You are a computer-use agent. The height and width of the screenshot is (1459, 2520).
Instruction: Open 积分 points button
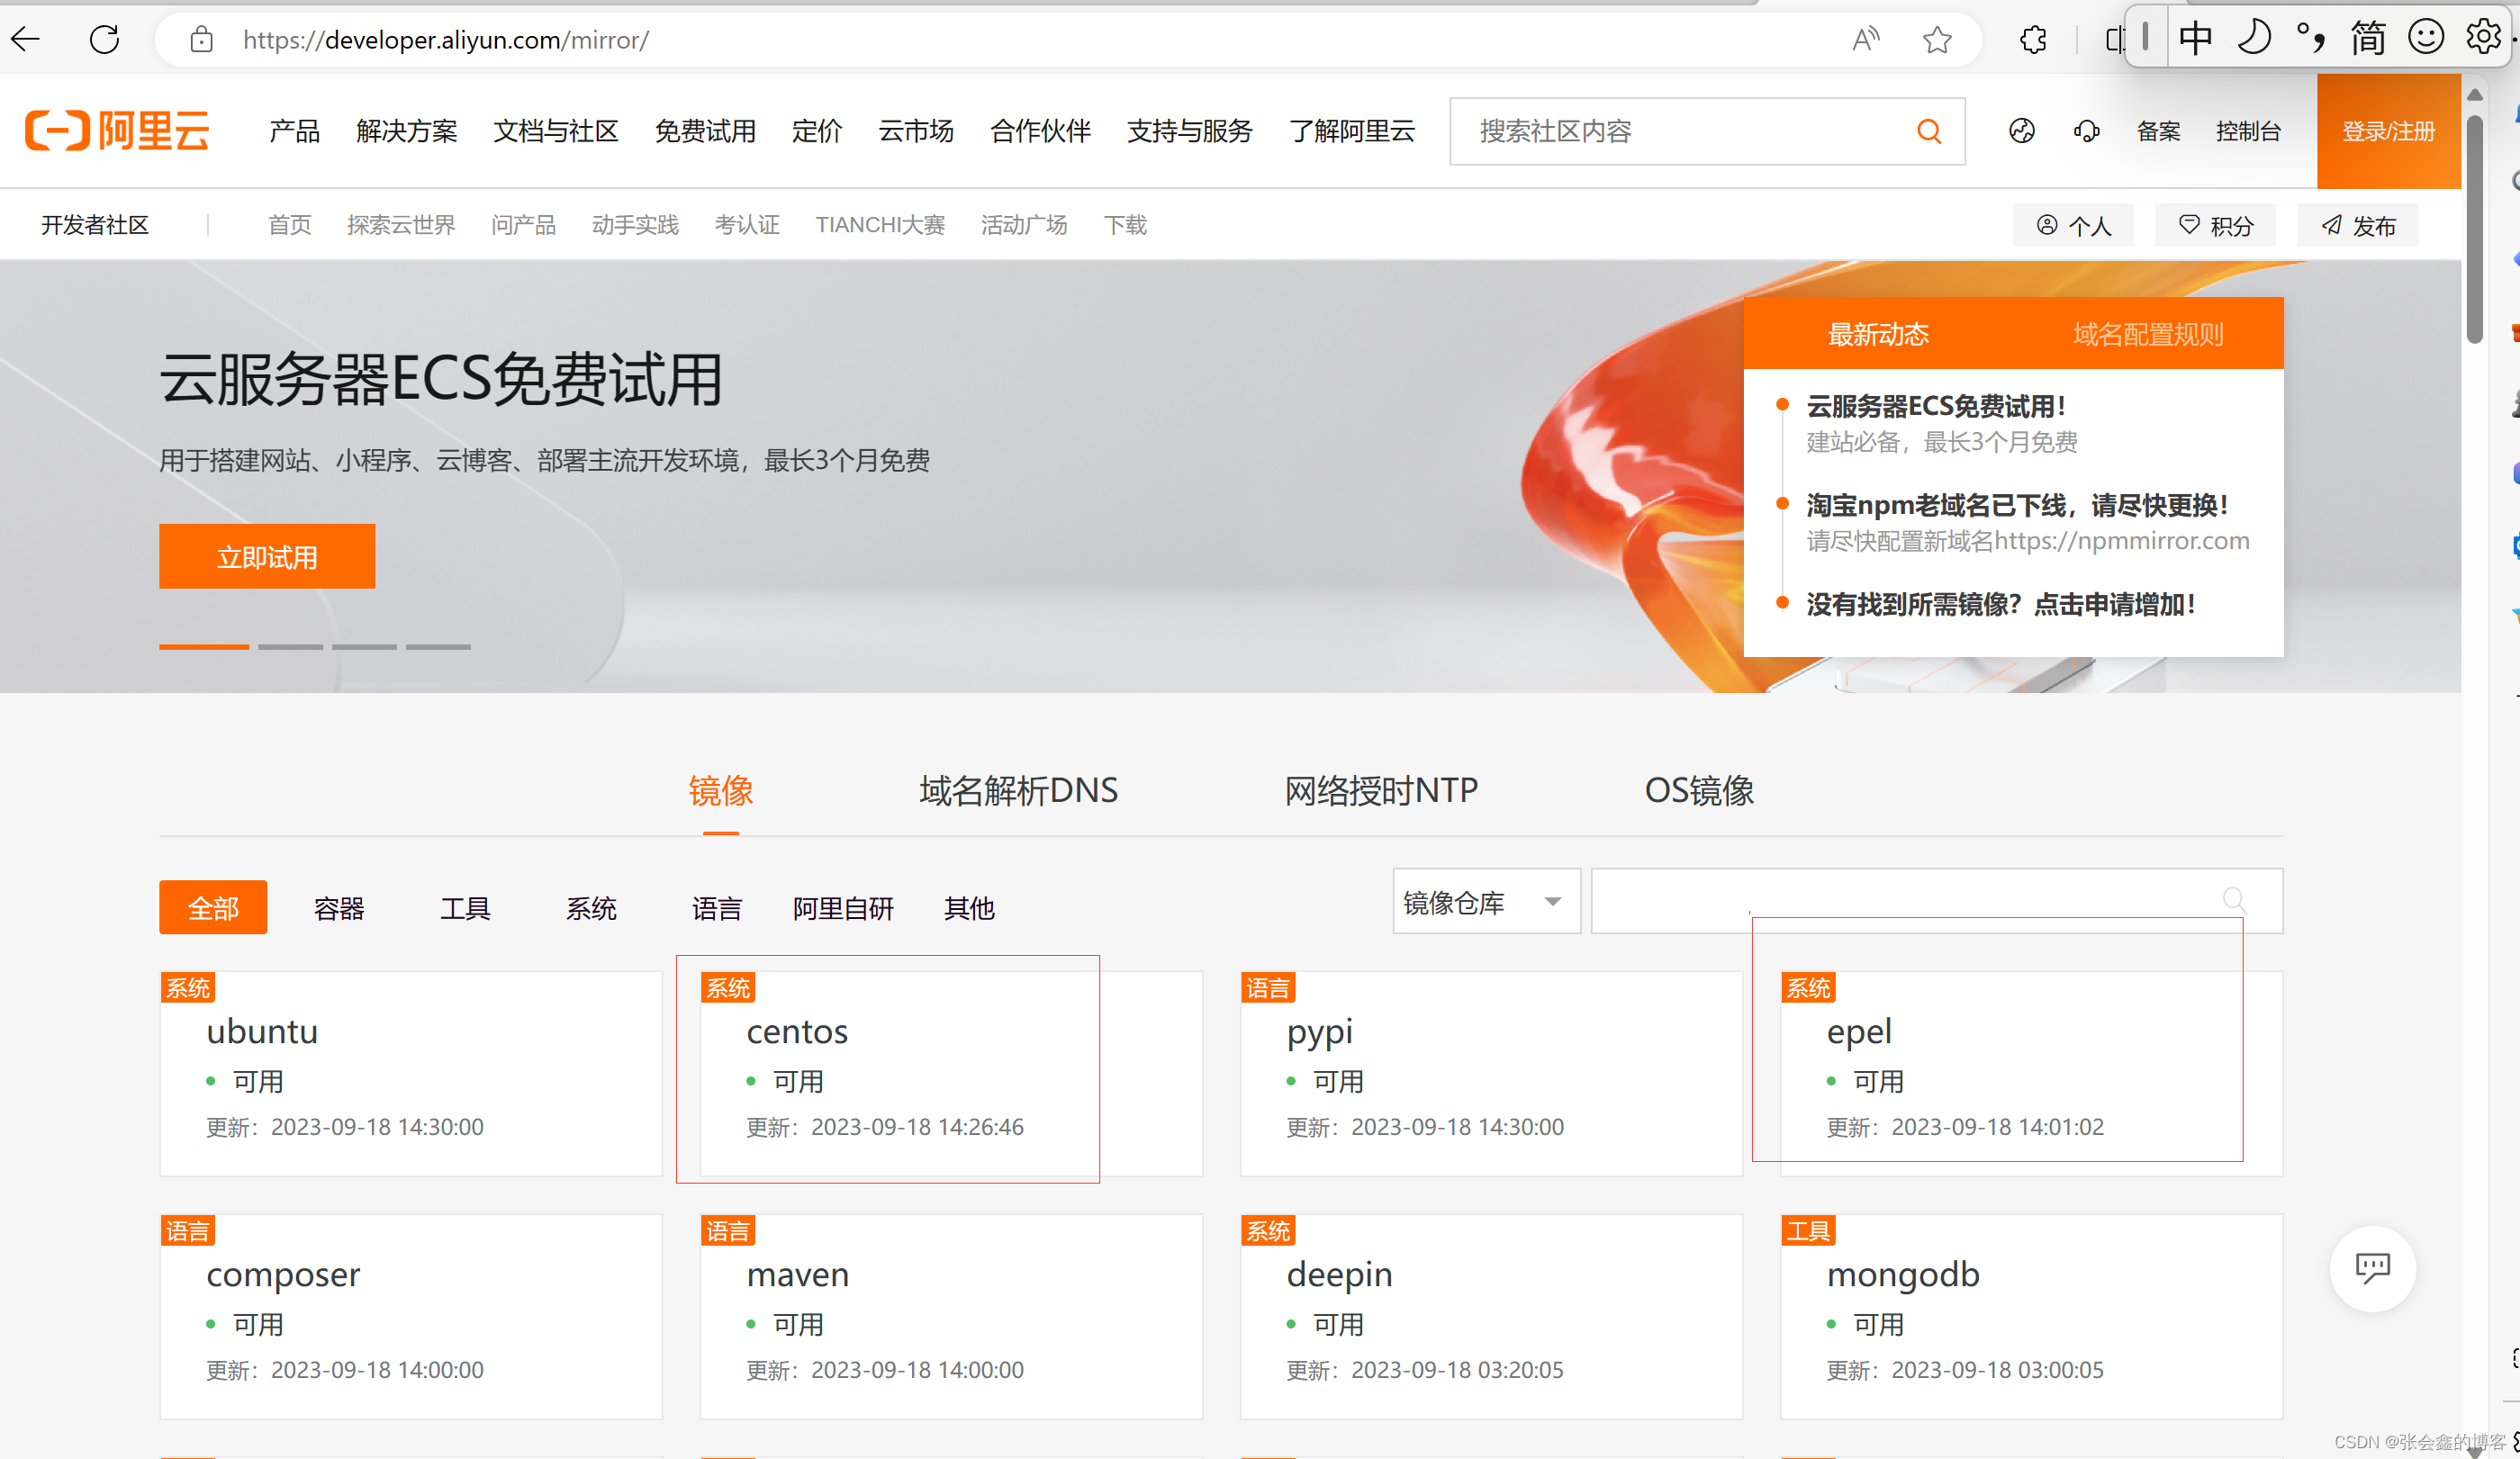tap(2215, 225)
